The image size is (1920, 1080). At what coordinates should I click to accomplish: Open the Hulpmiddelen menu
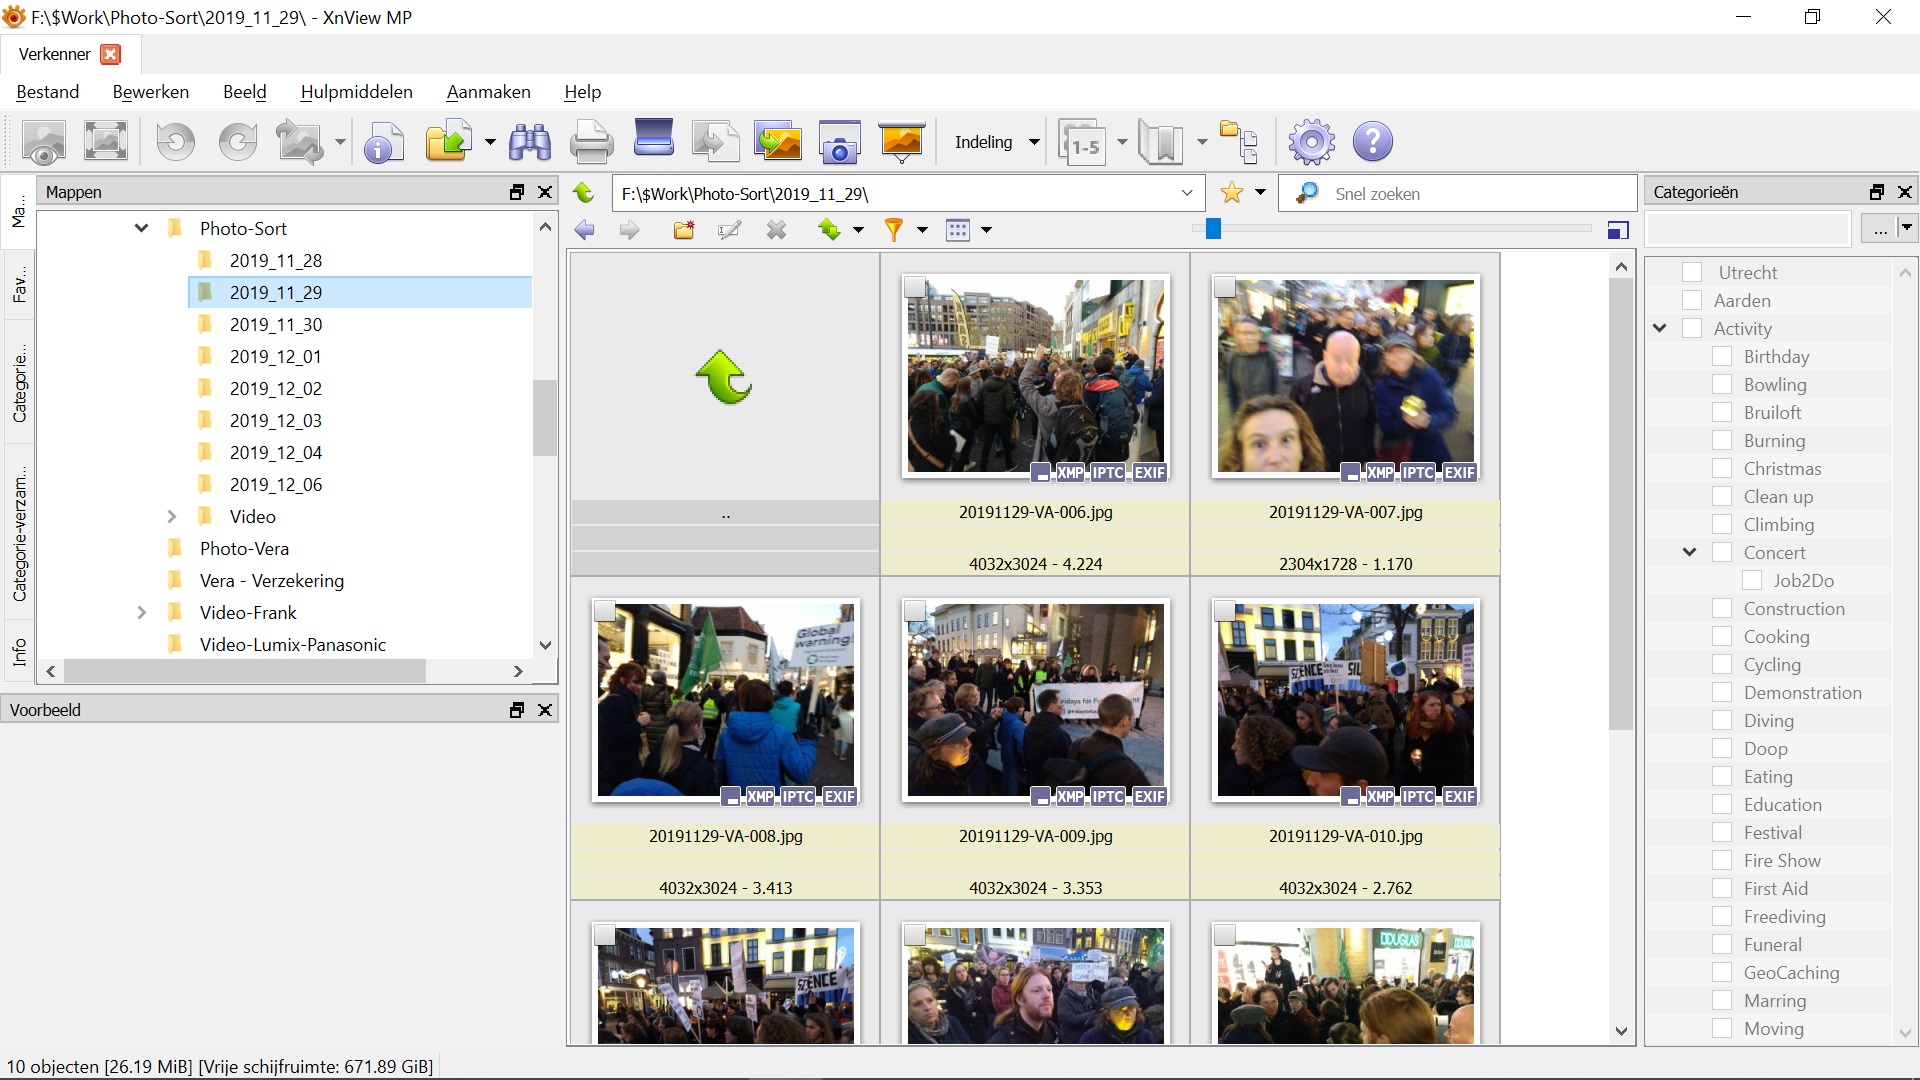point(356,92)
